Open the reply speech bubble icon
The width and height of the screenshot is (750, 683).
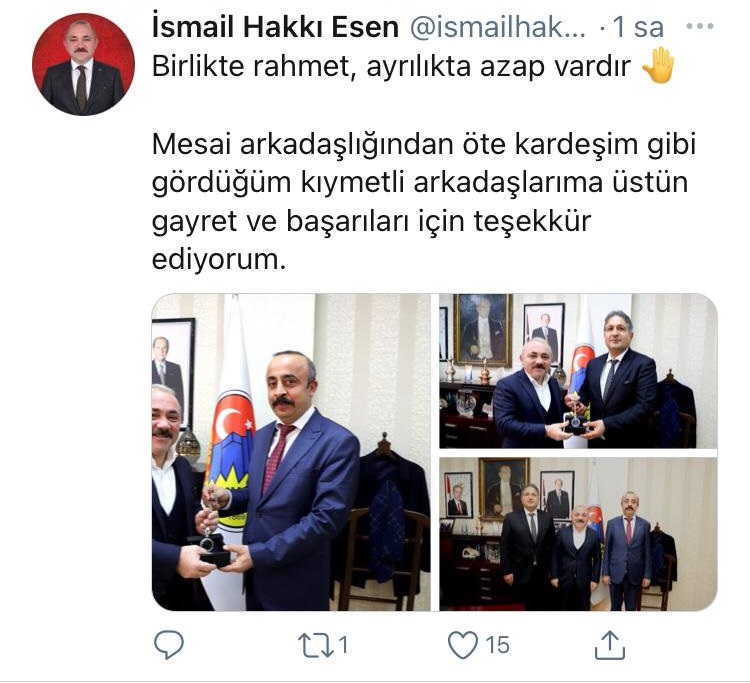pyautogui.click(x=169, y=644)
